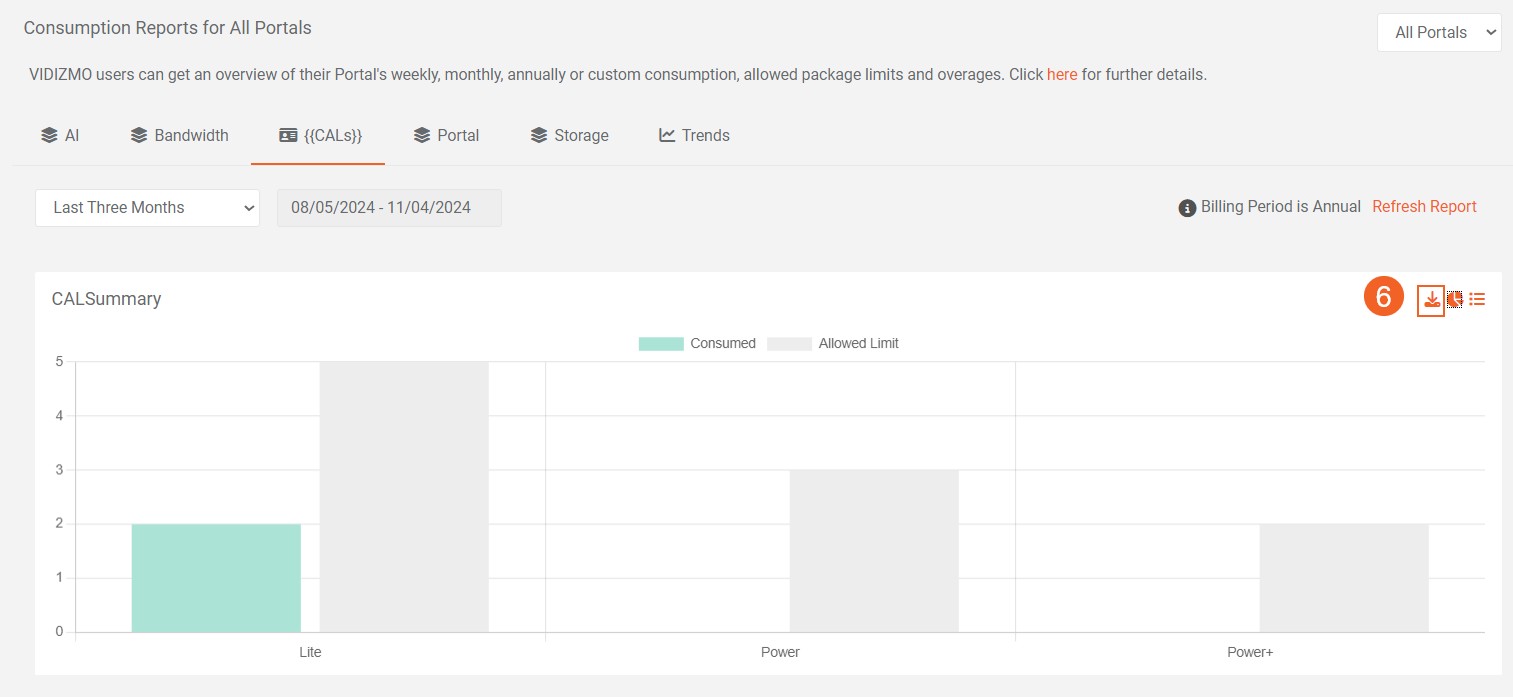This screenshot has height=697, width=1513.
Task: Click the billing period info icon
Action: pyautogui.click(x=1187, y=208)
